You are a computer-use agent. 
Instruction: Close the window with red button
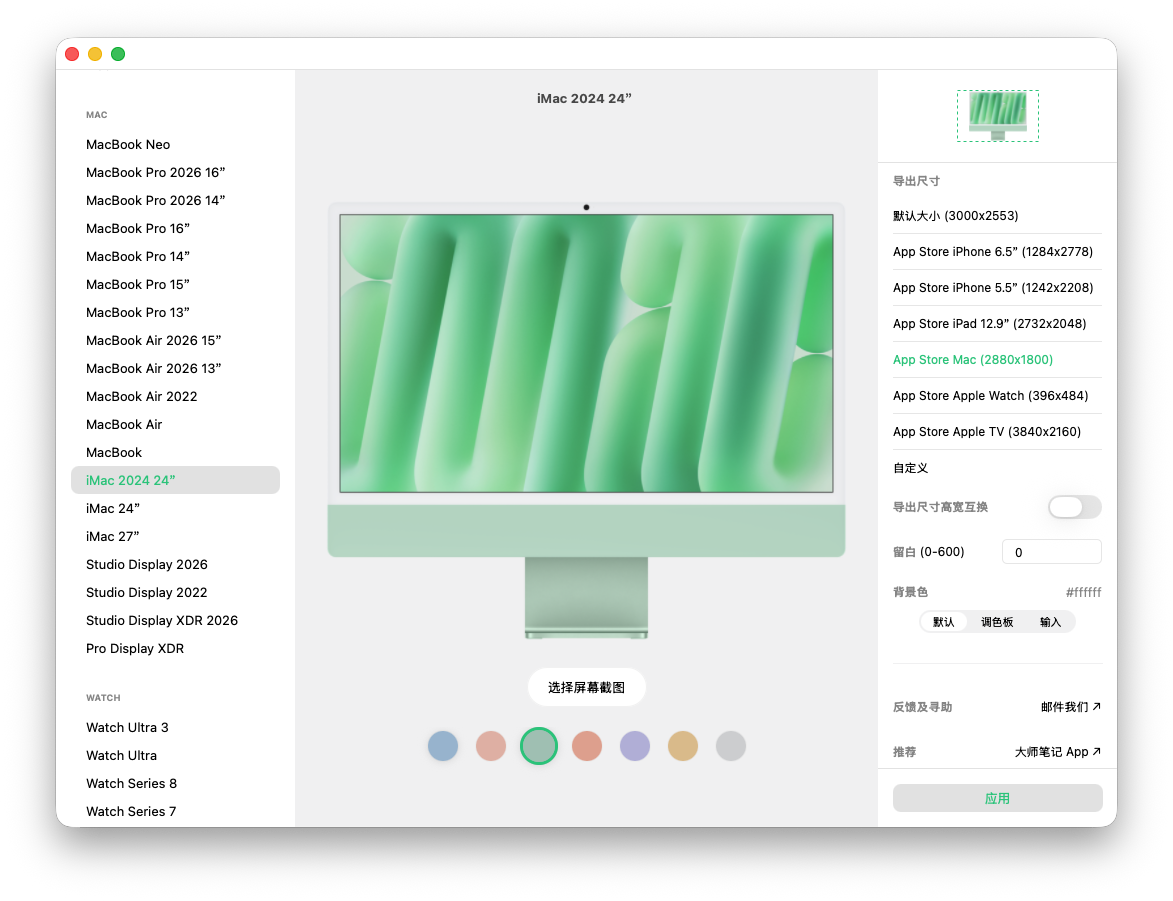tap(73, 54)
